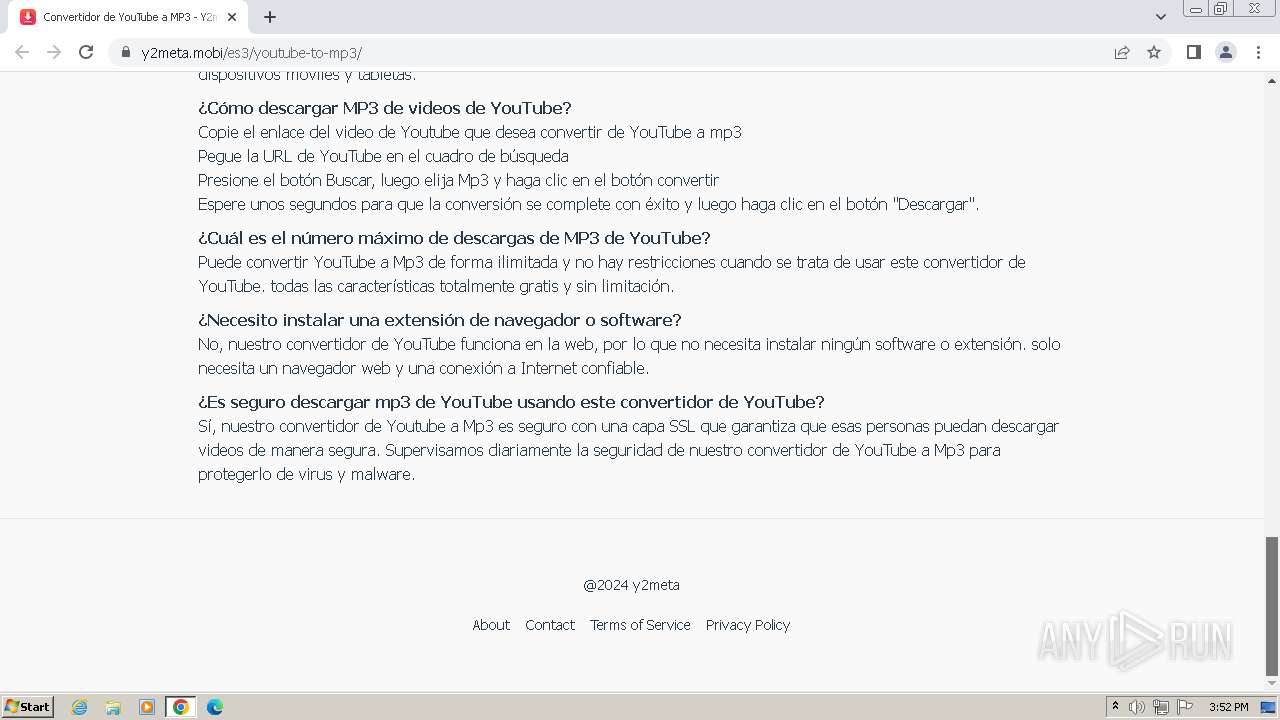Click the line starting Copie el enlace del video
Screen dimensions: 1280x720
(x=470, y=132)
